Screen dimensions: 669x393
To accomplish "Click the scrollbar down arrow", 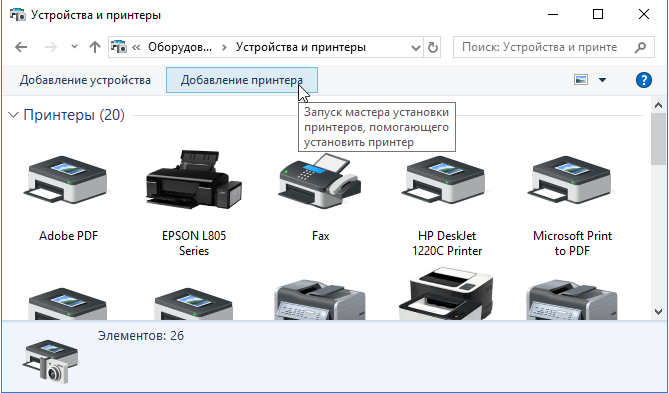I will 658,312.
